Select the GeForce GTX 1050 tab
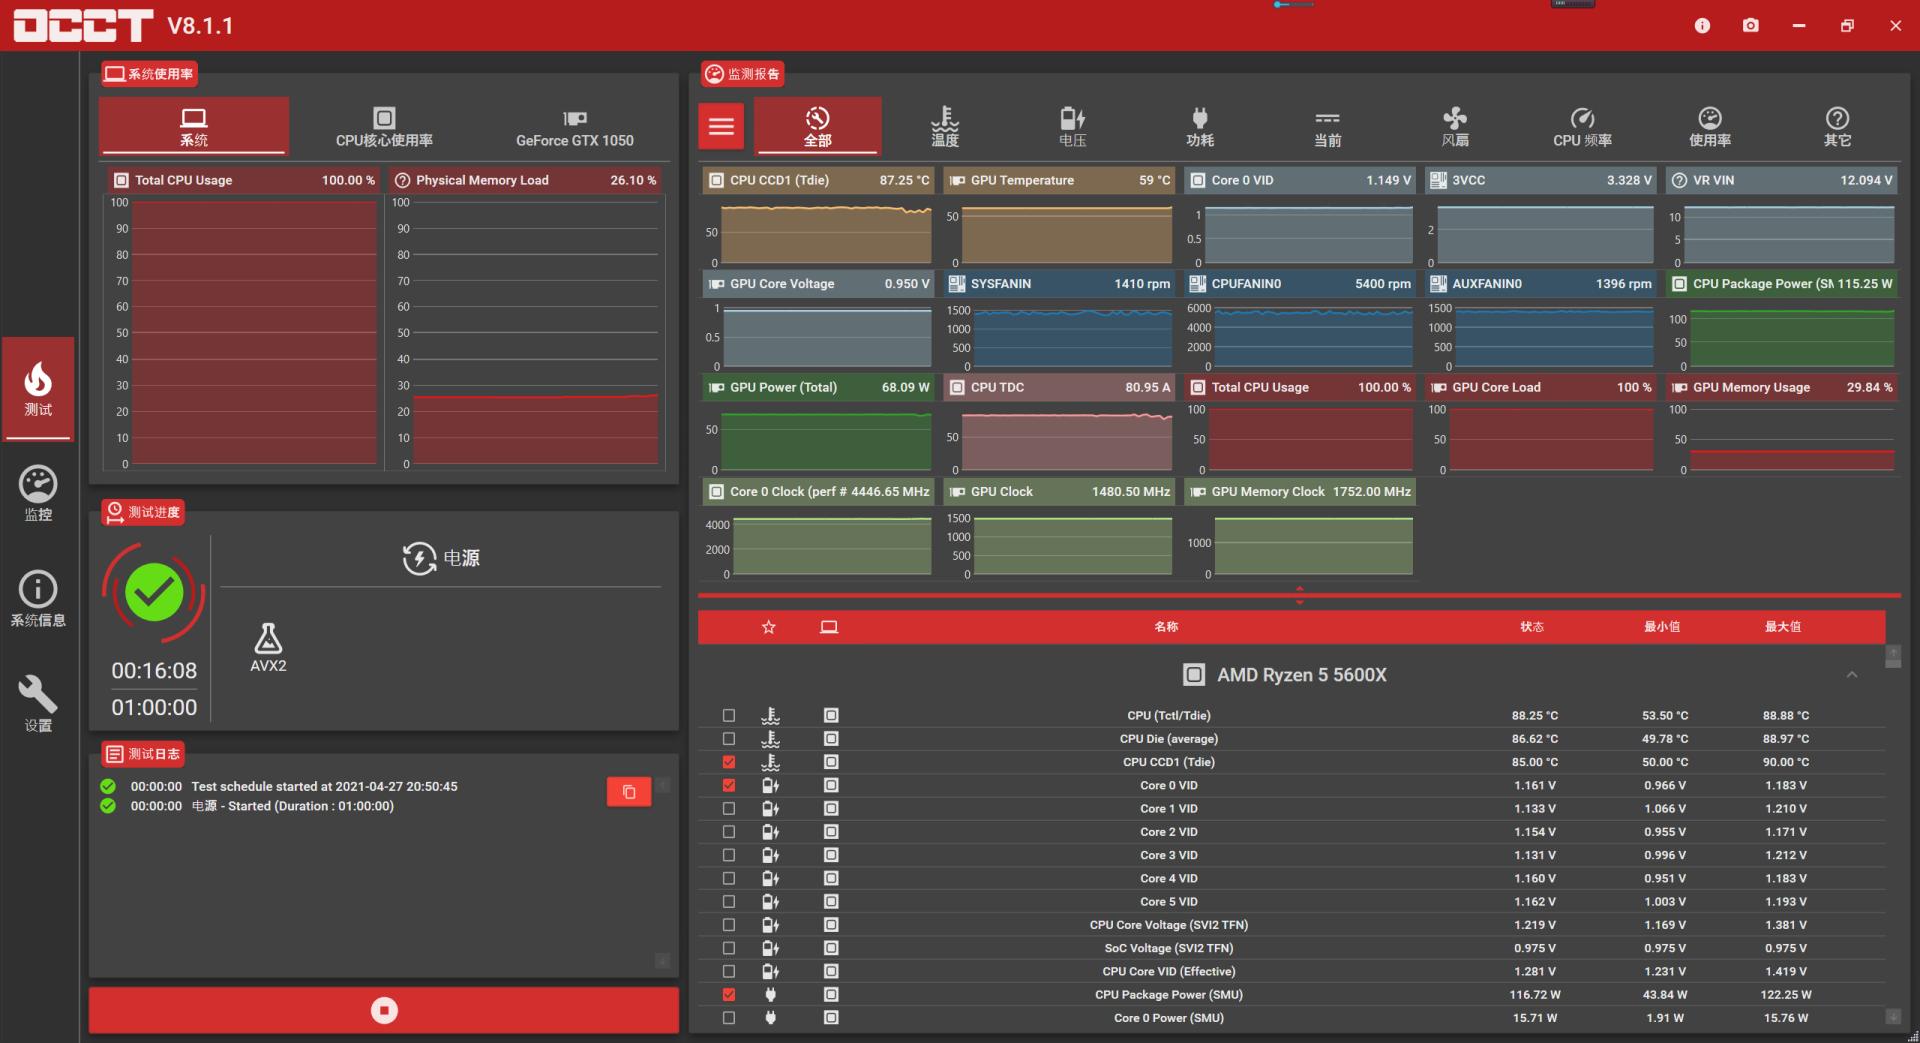Viewport: 1920px width, 1043px height. [x=574, y=127]
